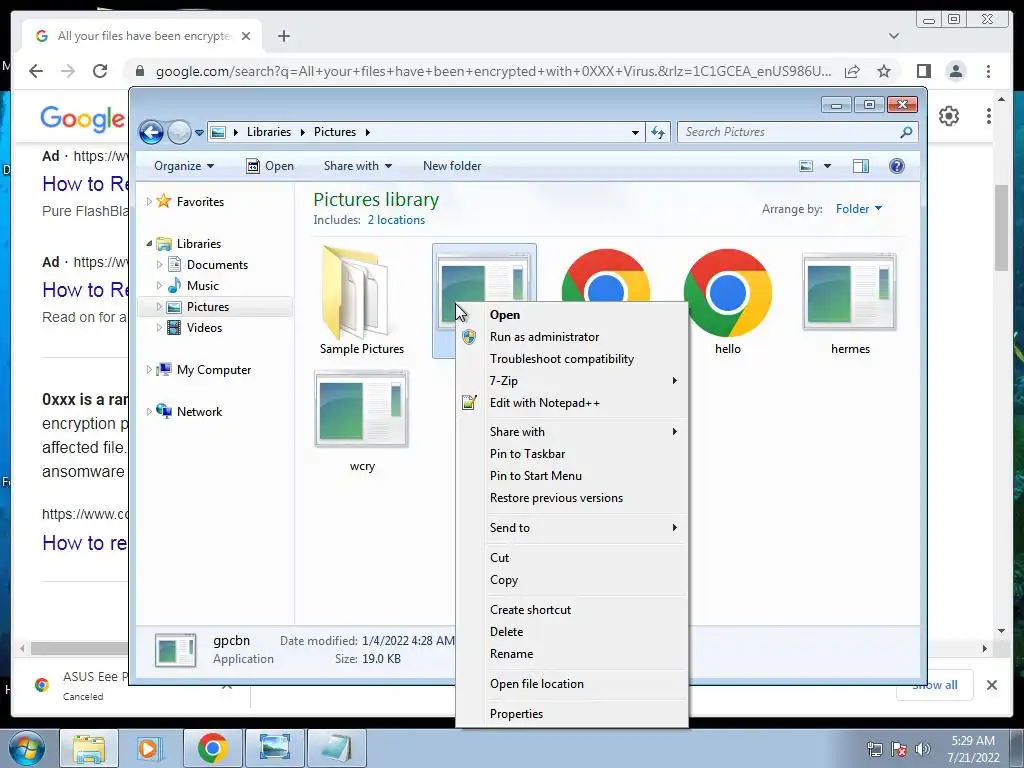This screenshot has height=768, width=1024.
Task: Open view options dropdown arrow
Action: [827, 166]
